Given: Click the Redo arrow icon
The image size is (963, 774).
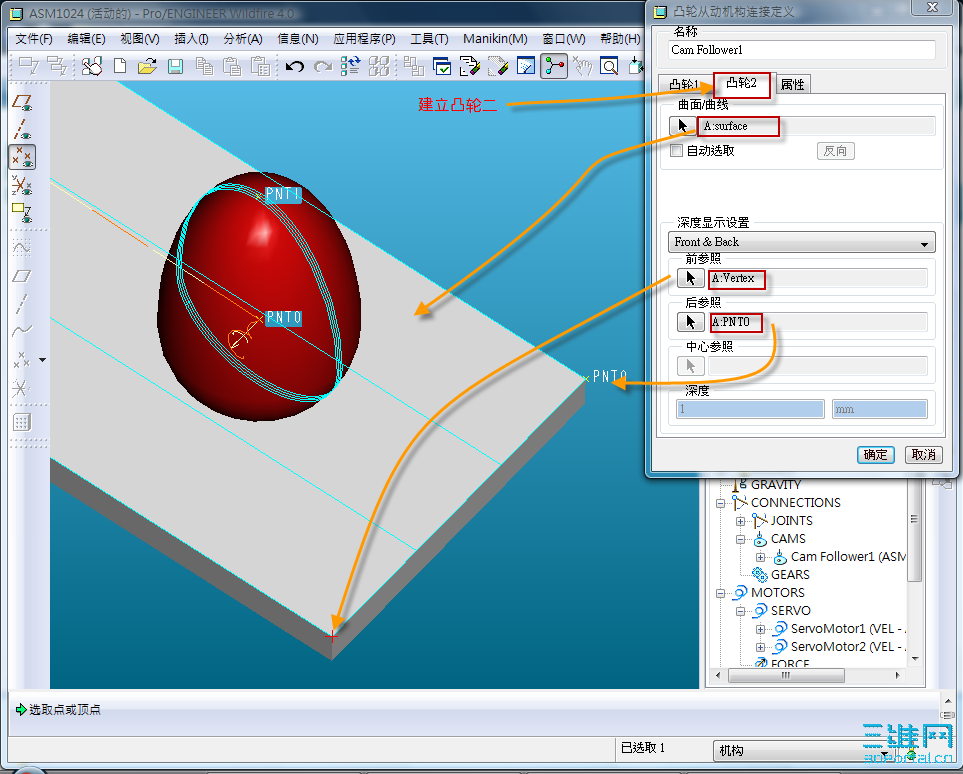Looking at the screenshot, I should coord(323,66).
